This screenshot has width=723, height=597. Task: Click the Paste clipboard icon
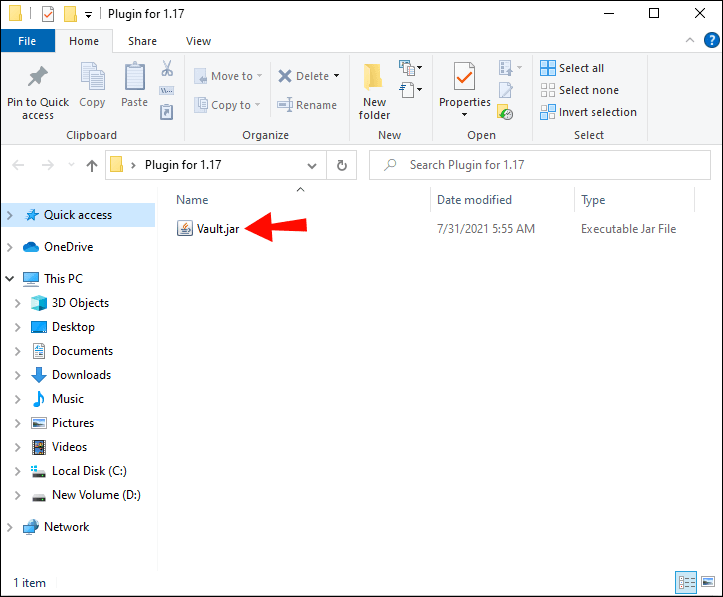point(135,76)
